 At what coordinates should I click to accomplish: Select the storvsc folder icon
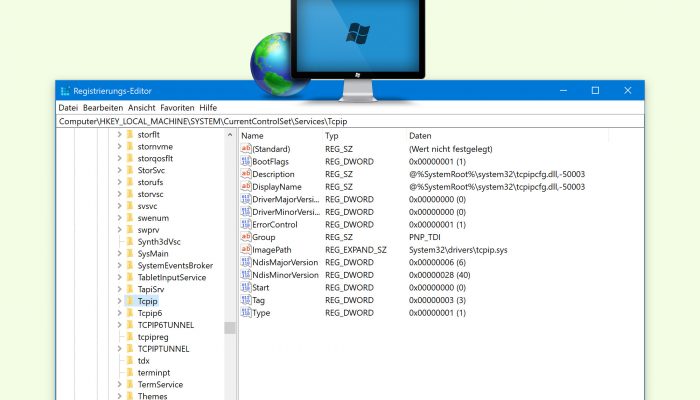[x=130, y=194]
